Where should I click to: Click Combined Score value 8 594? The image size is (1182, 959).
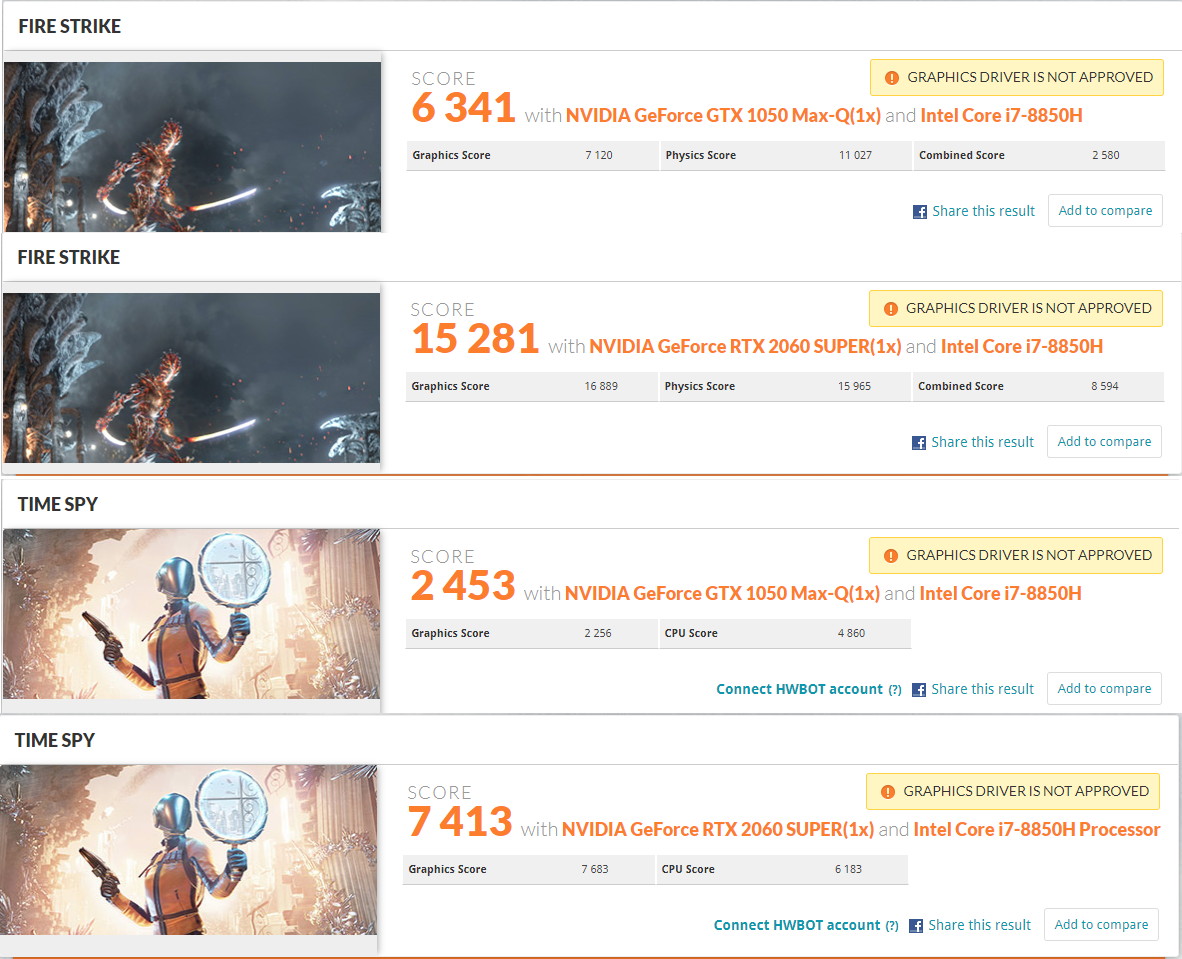(1104, 386)
